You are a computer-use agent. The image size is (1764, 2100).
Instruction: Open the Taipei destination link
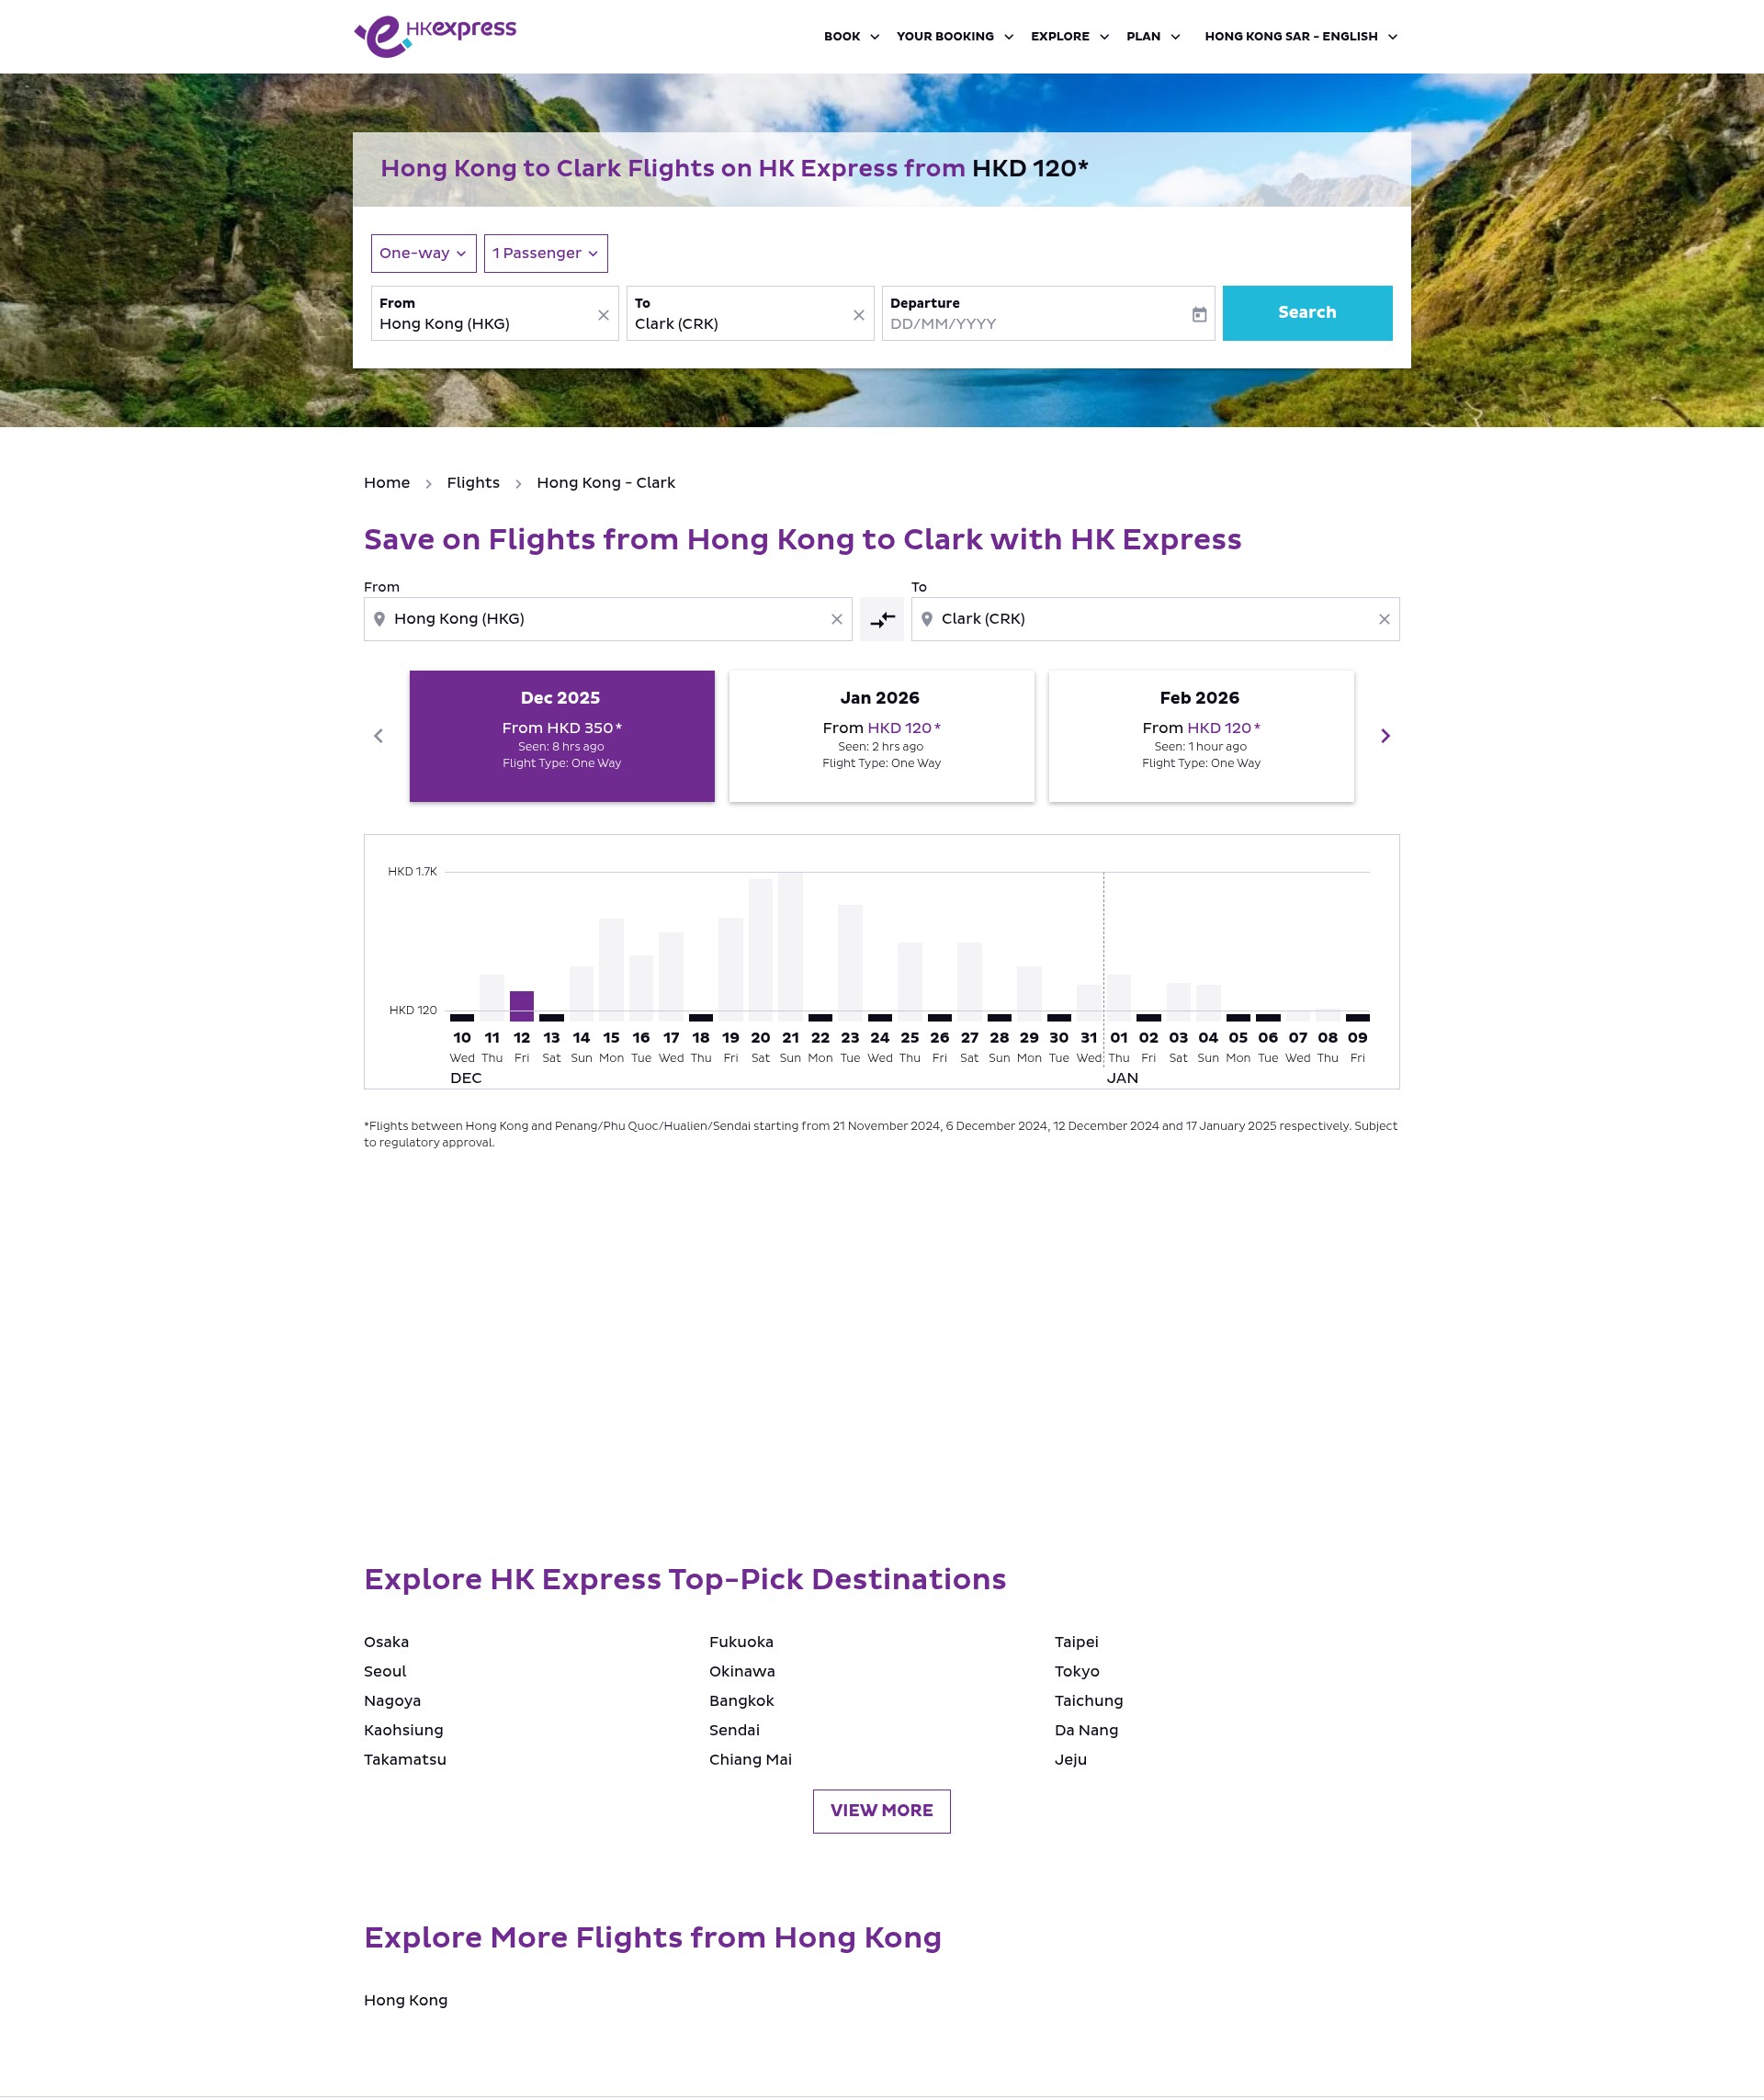tap(1076, 1642)
